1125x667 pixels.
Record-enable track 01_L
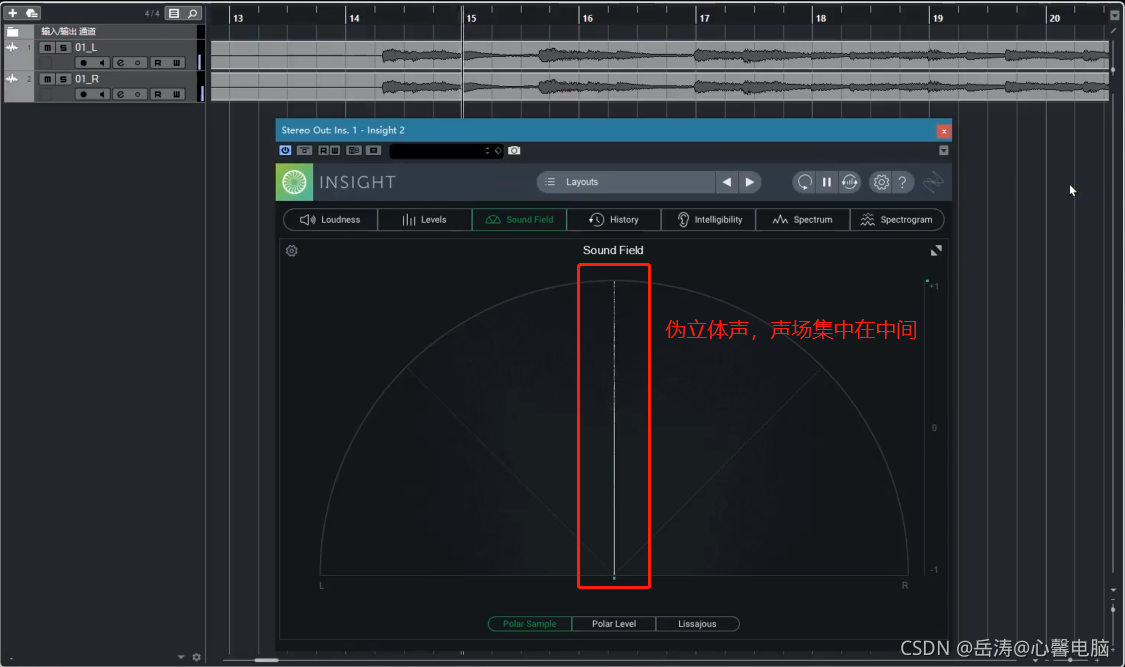click(x=83, y=63)
